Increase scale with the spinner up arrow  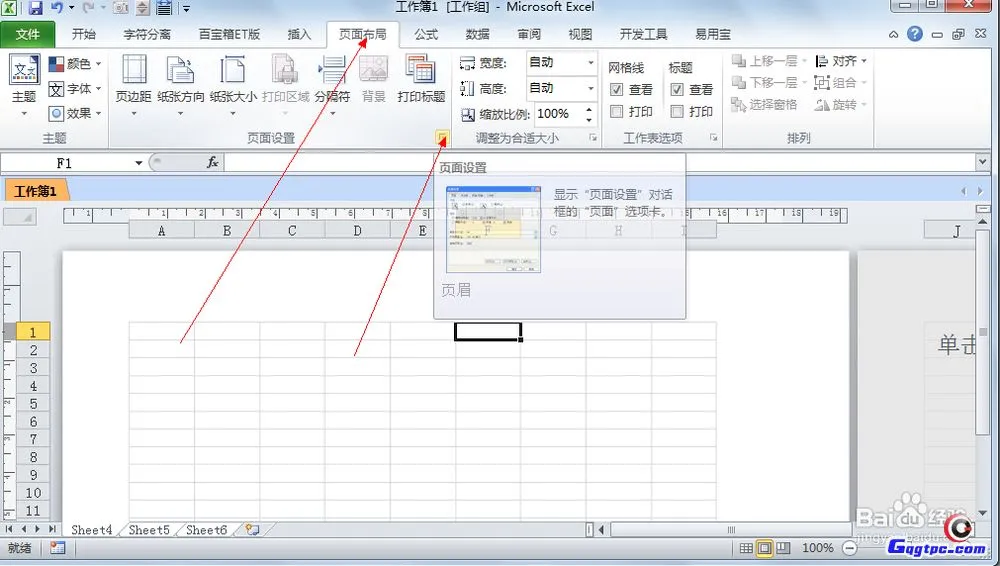[589, 110]
